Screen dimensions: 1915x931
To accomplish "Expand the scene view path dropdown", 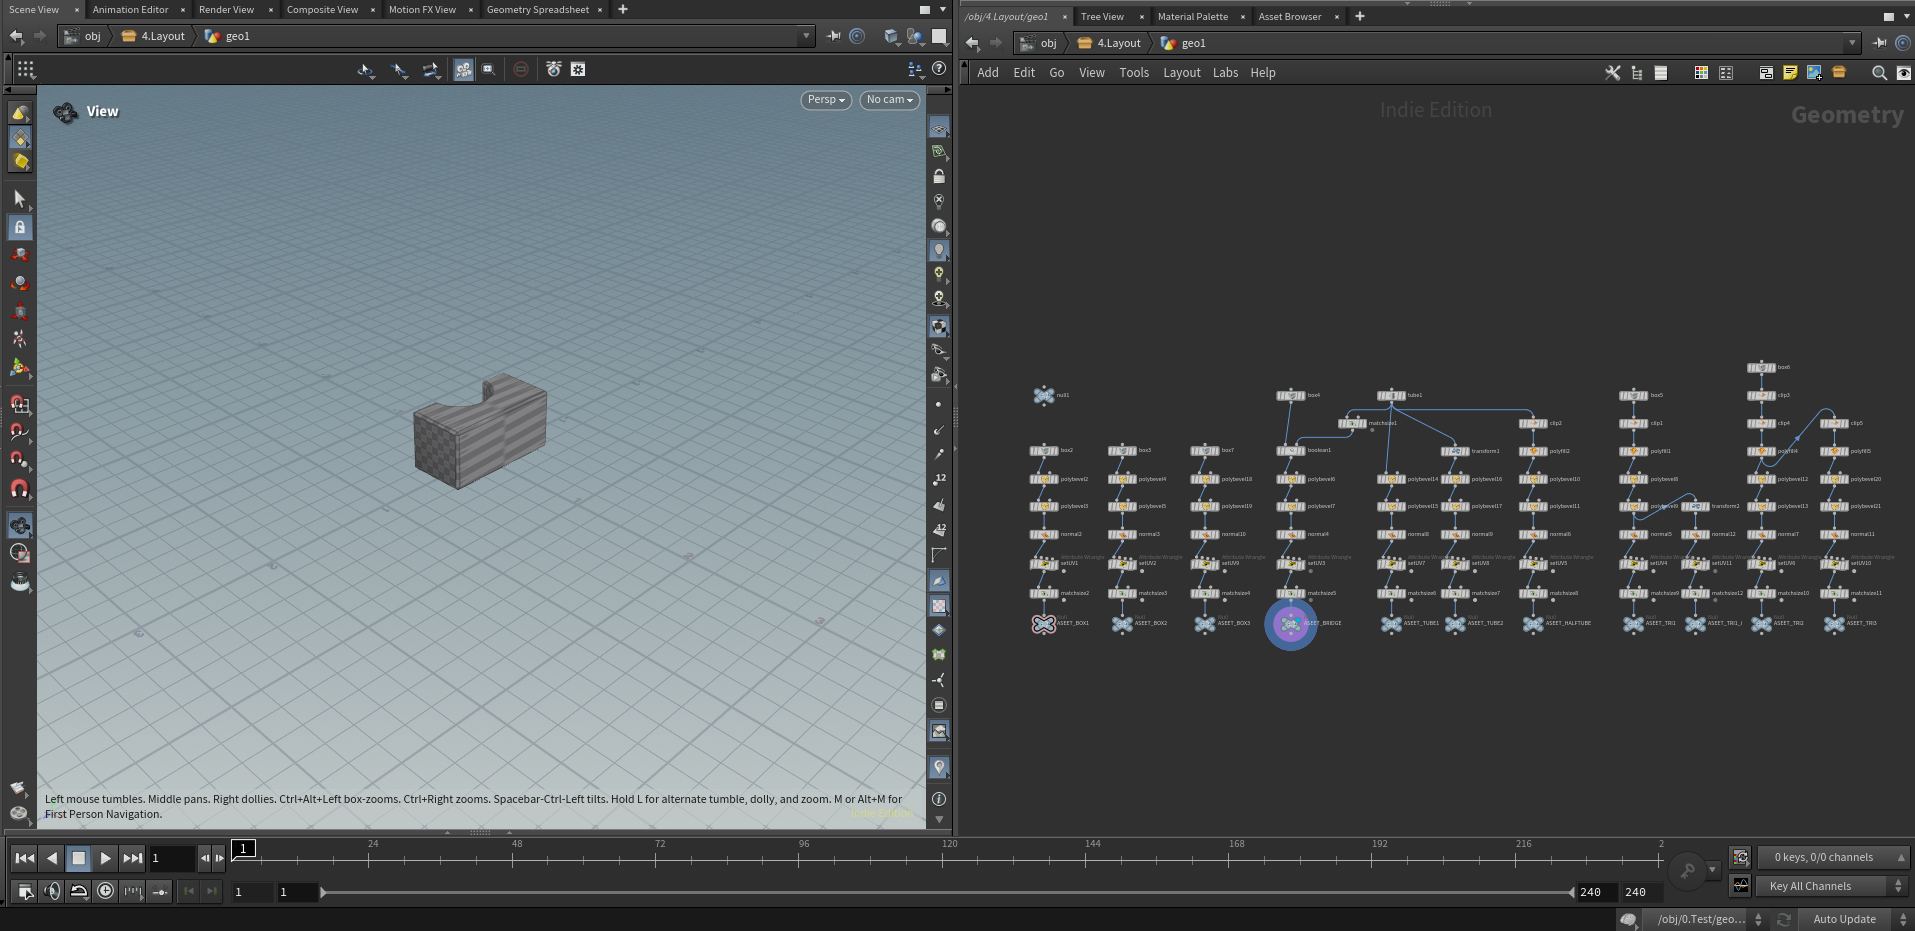I will pyautogui.click(x=806, y=36).
